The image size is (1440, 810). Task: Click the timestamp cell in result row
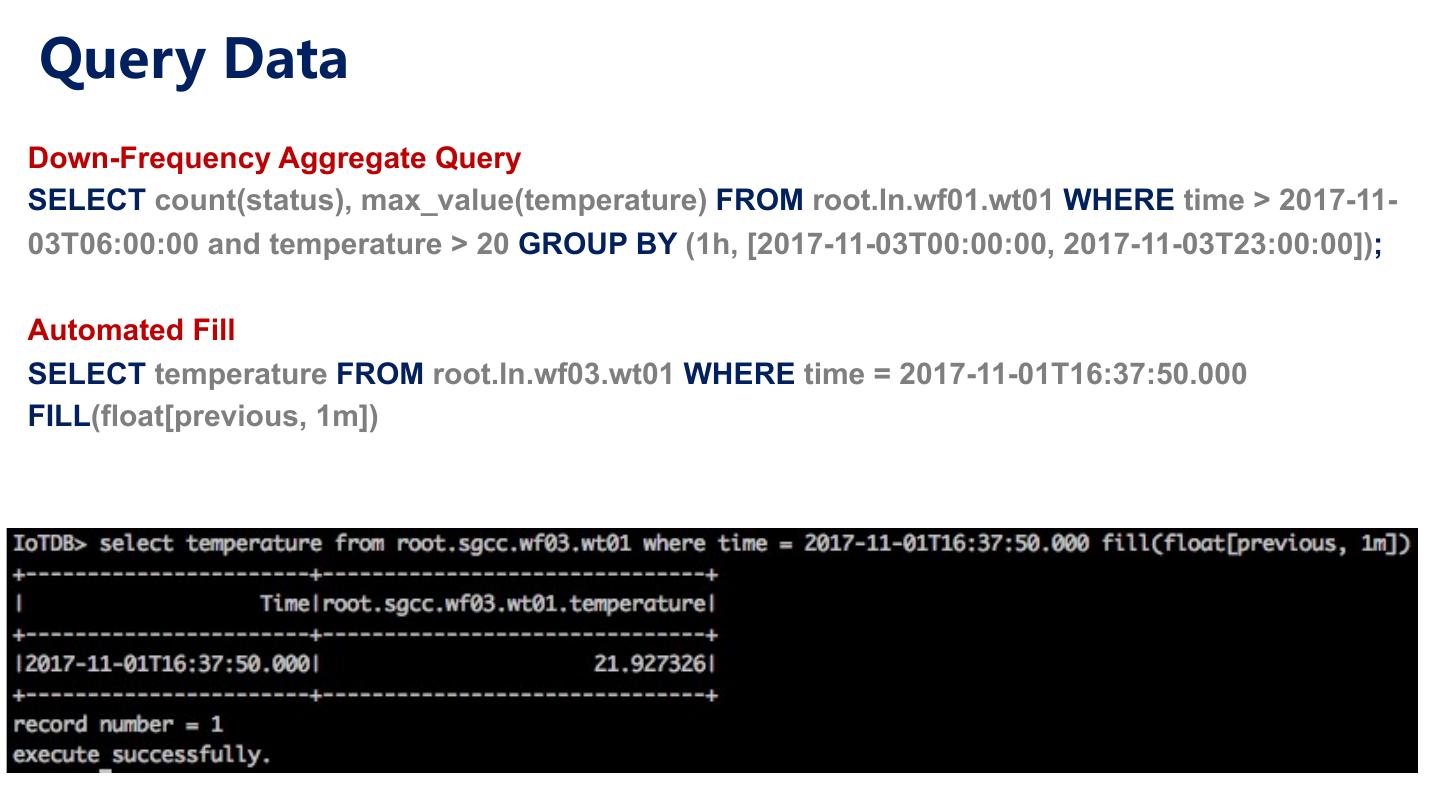(167, 664)
